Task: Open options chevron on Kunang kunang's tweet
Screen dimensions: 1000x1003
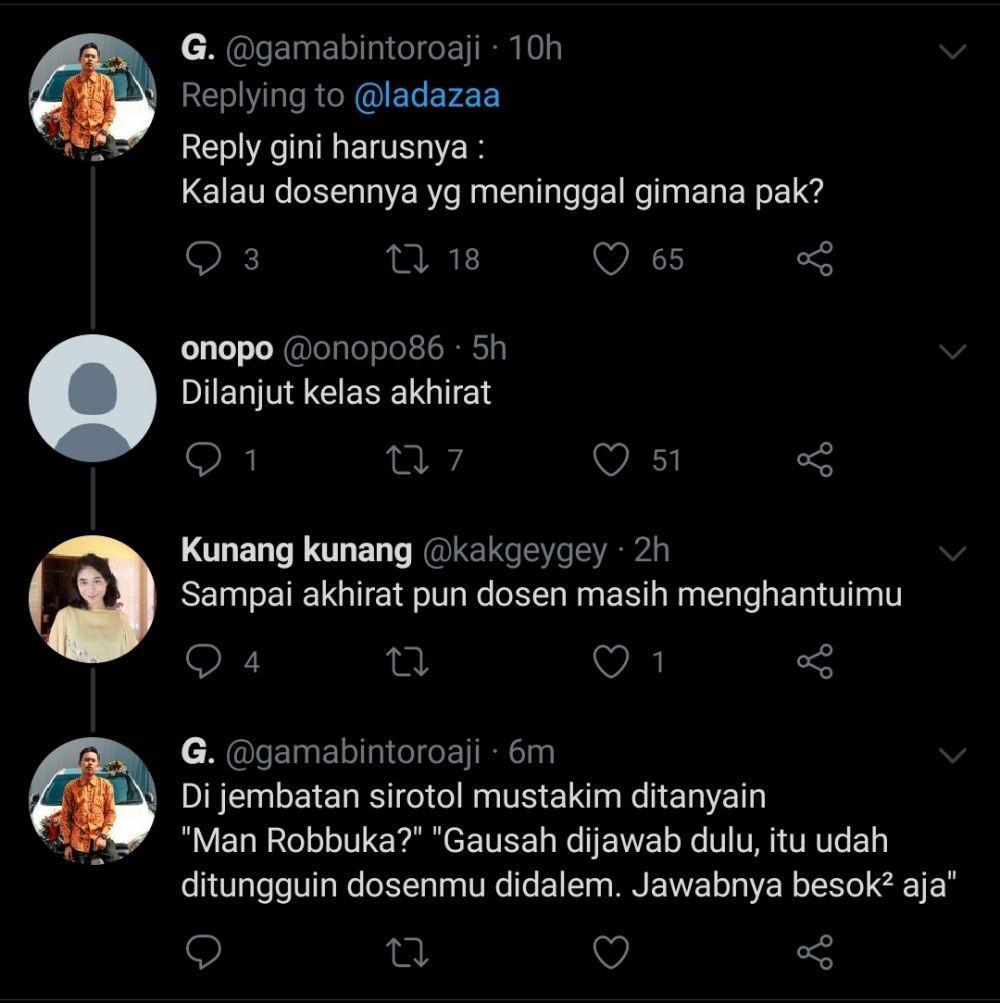Action: [x=952, y=553]
